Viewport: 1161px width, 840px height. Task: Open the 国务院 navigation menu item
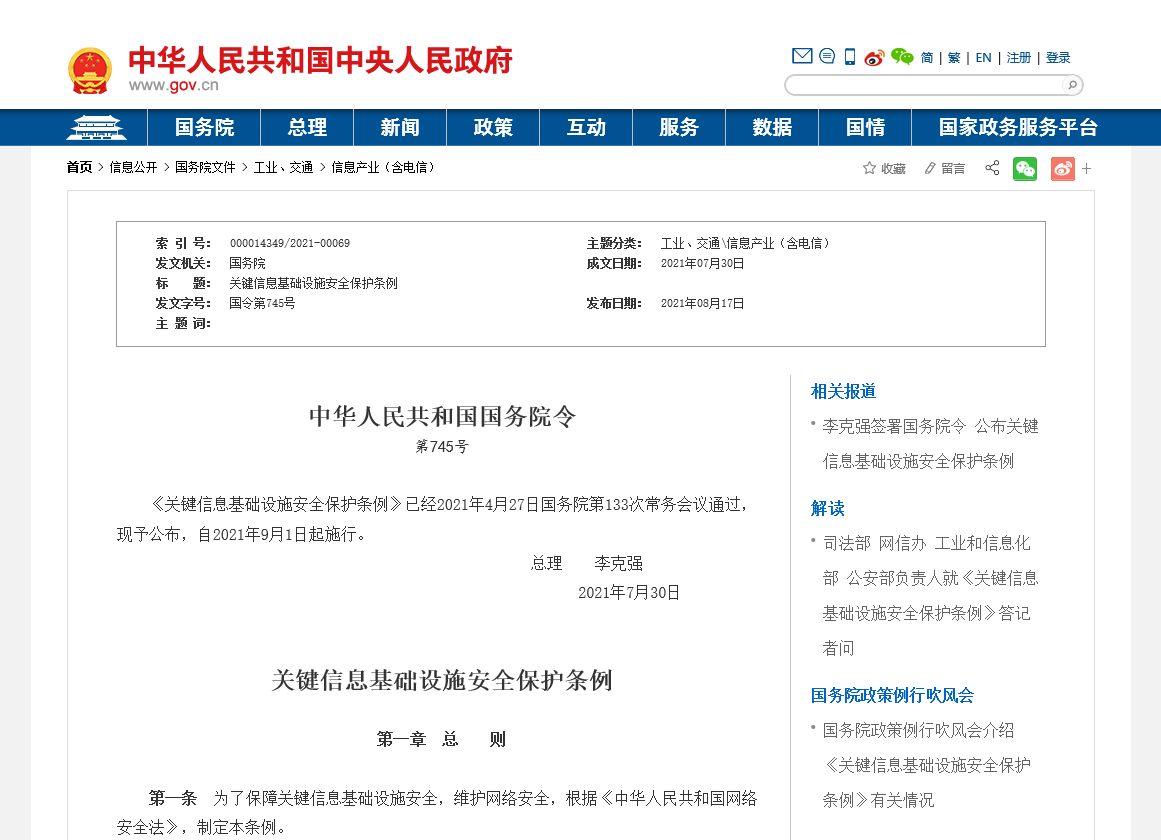204,128
